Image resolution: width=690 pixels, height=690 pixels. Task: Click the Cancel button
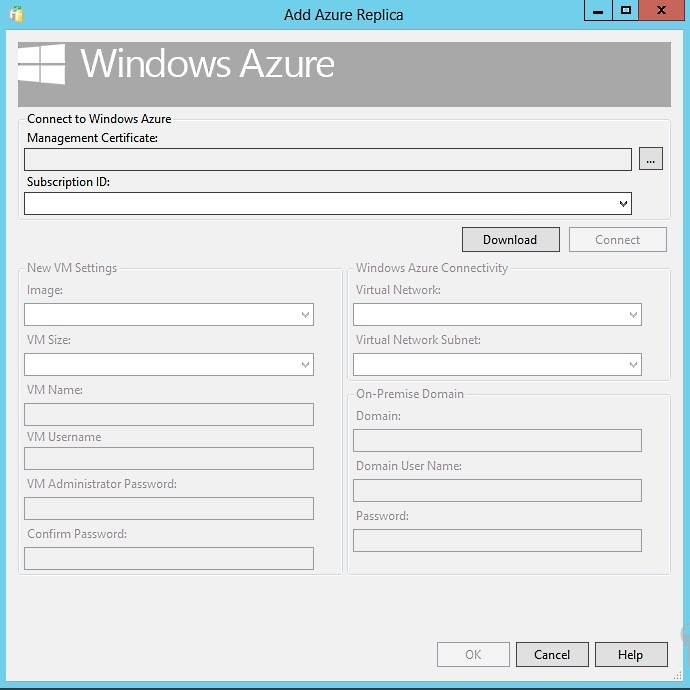tap(552, 655)
